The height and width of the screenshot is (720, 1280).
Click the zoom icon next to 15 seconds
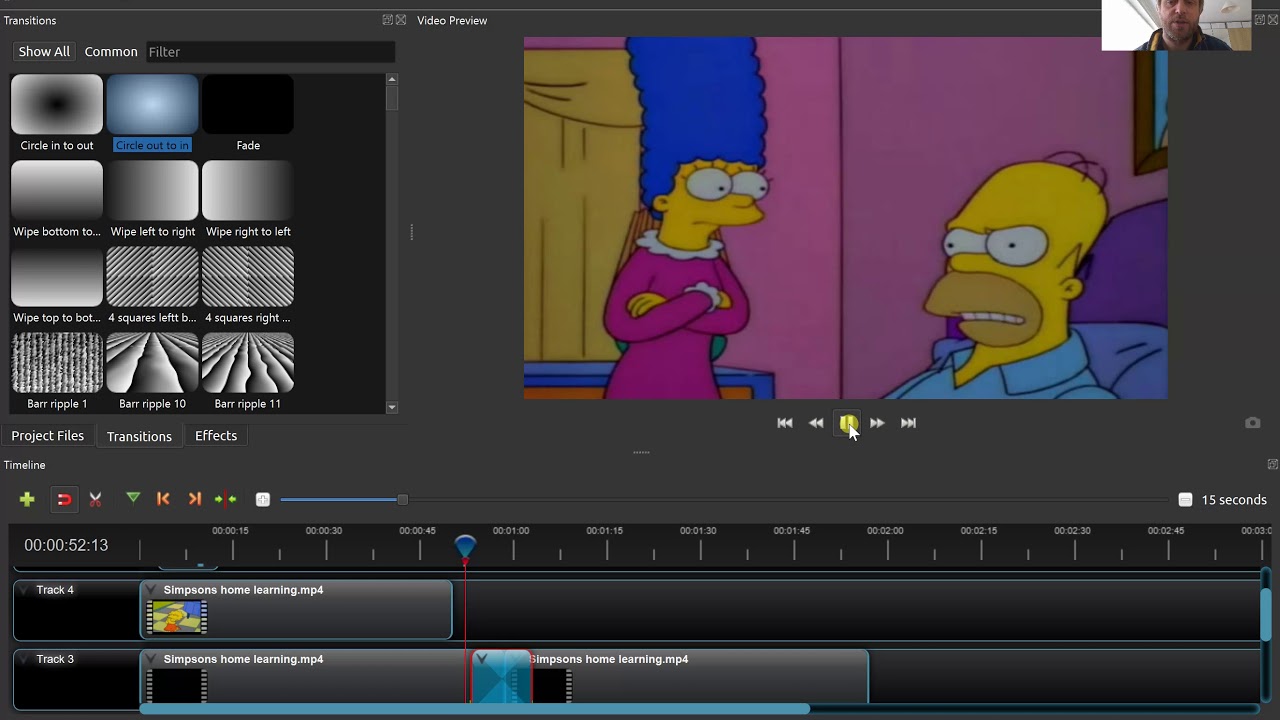[x=1185, y=499]
